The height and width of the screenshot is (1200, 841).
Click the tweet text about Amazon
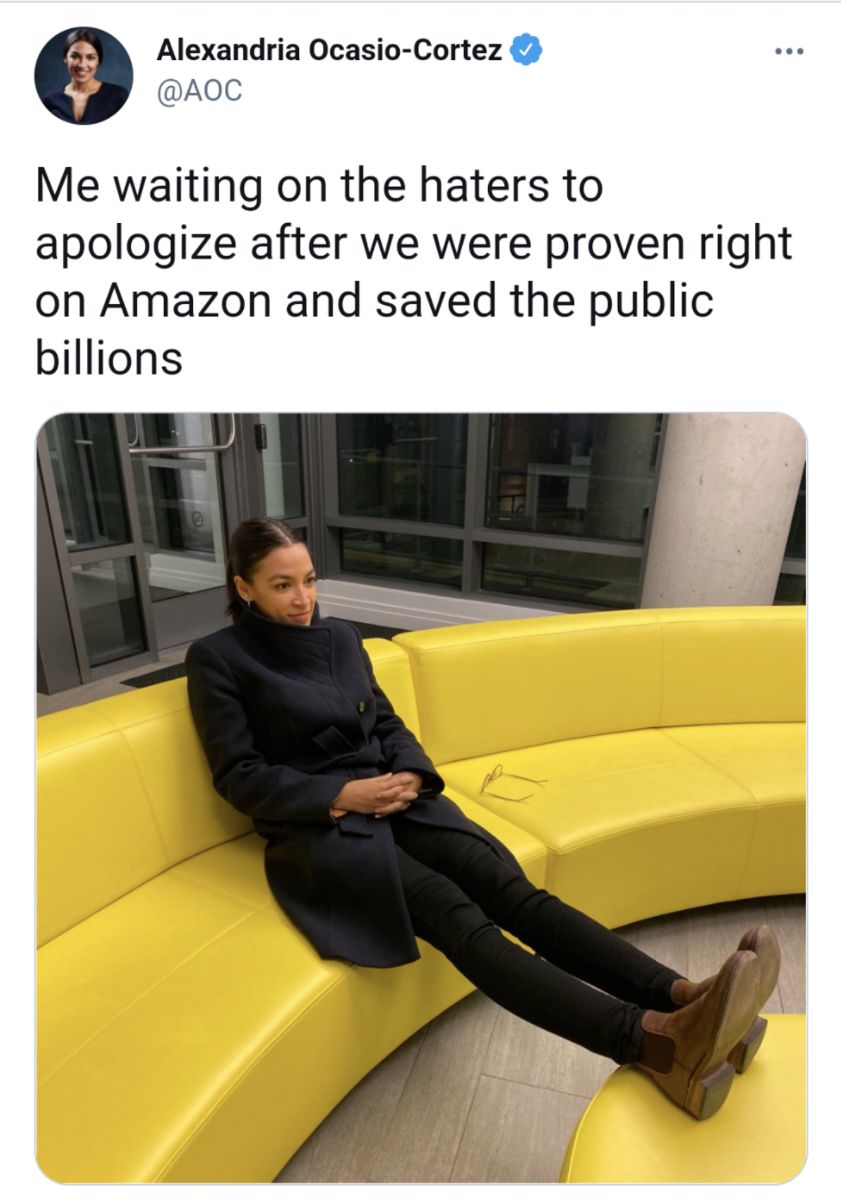(414, 272)
